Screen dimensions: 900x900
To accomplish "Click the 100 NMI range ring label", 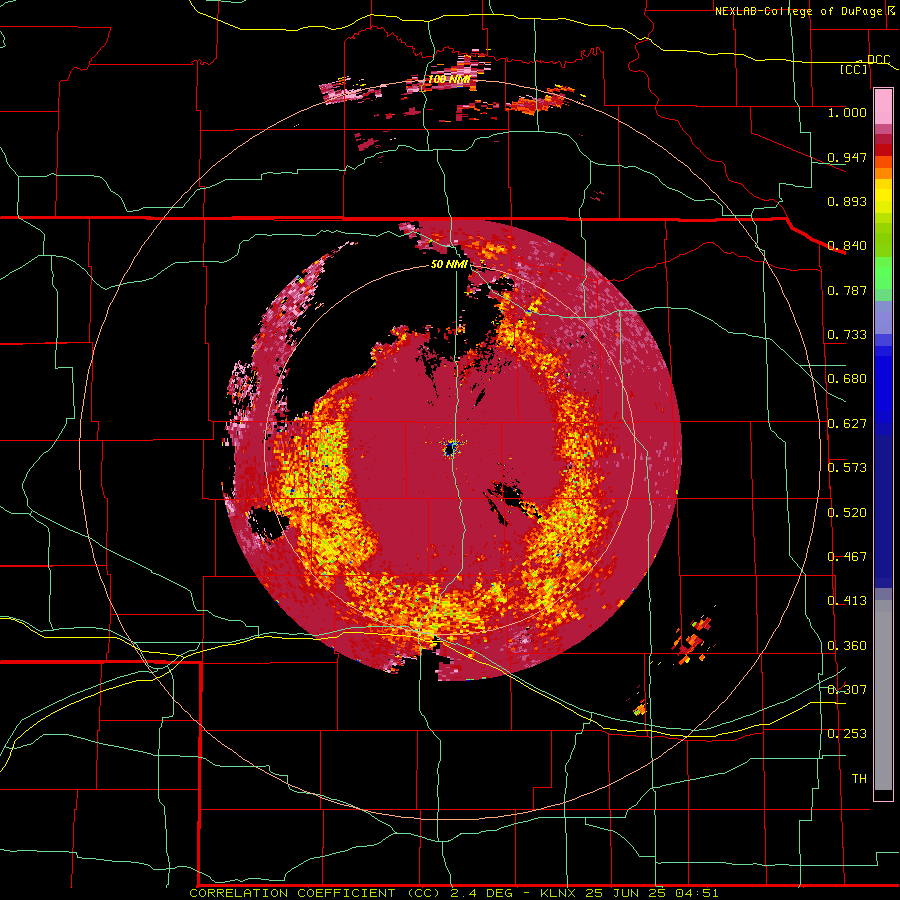I will [x=448, y=79].
